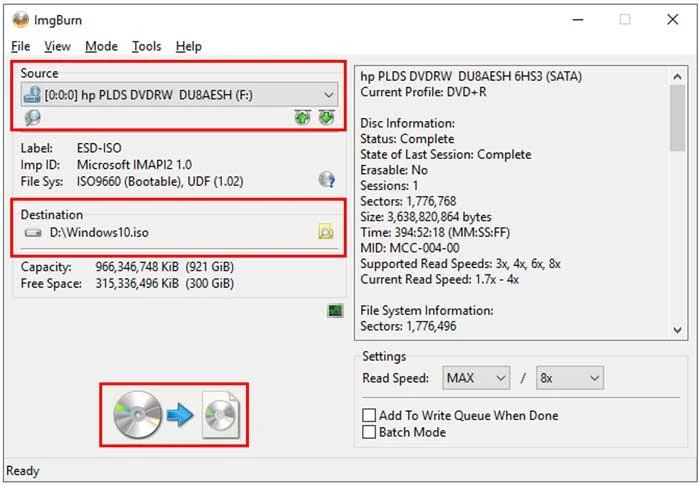
Task: Open the green graph data display icon
Action: (x=335, y=311)
